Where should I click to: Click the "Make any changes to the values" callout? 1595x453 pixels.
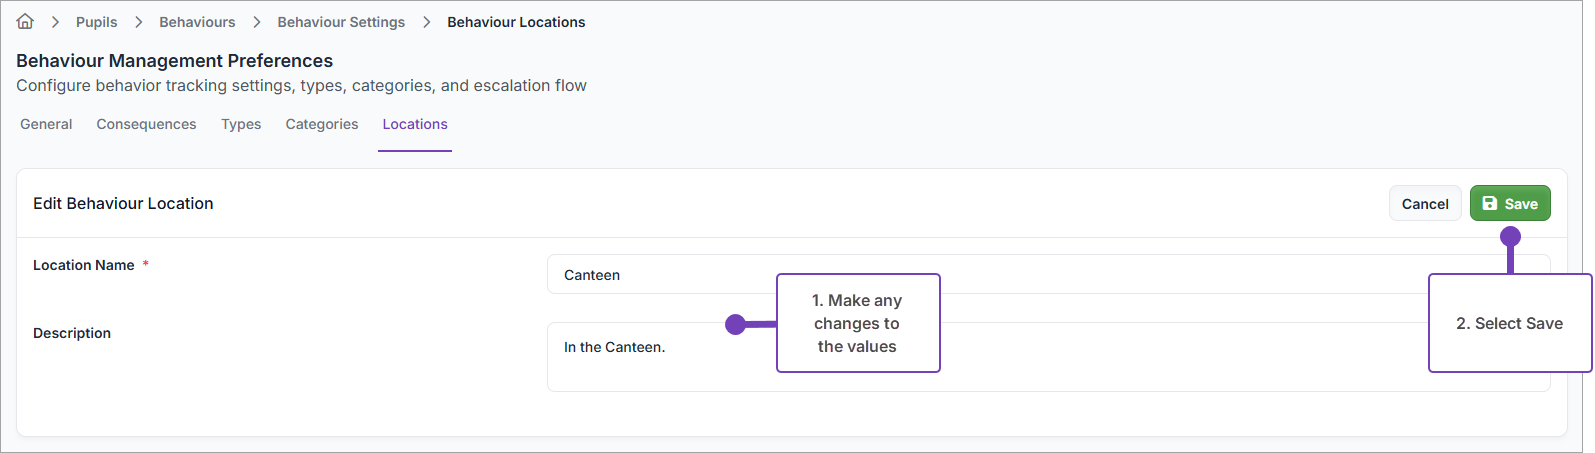click(x=858, y=323)
